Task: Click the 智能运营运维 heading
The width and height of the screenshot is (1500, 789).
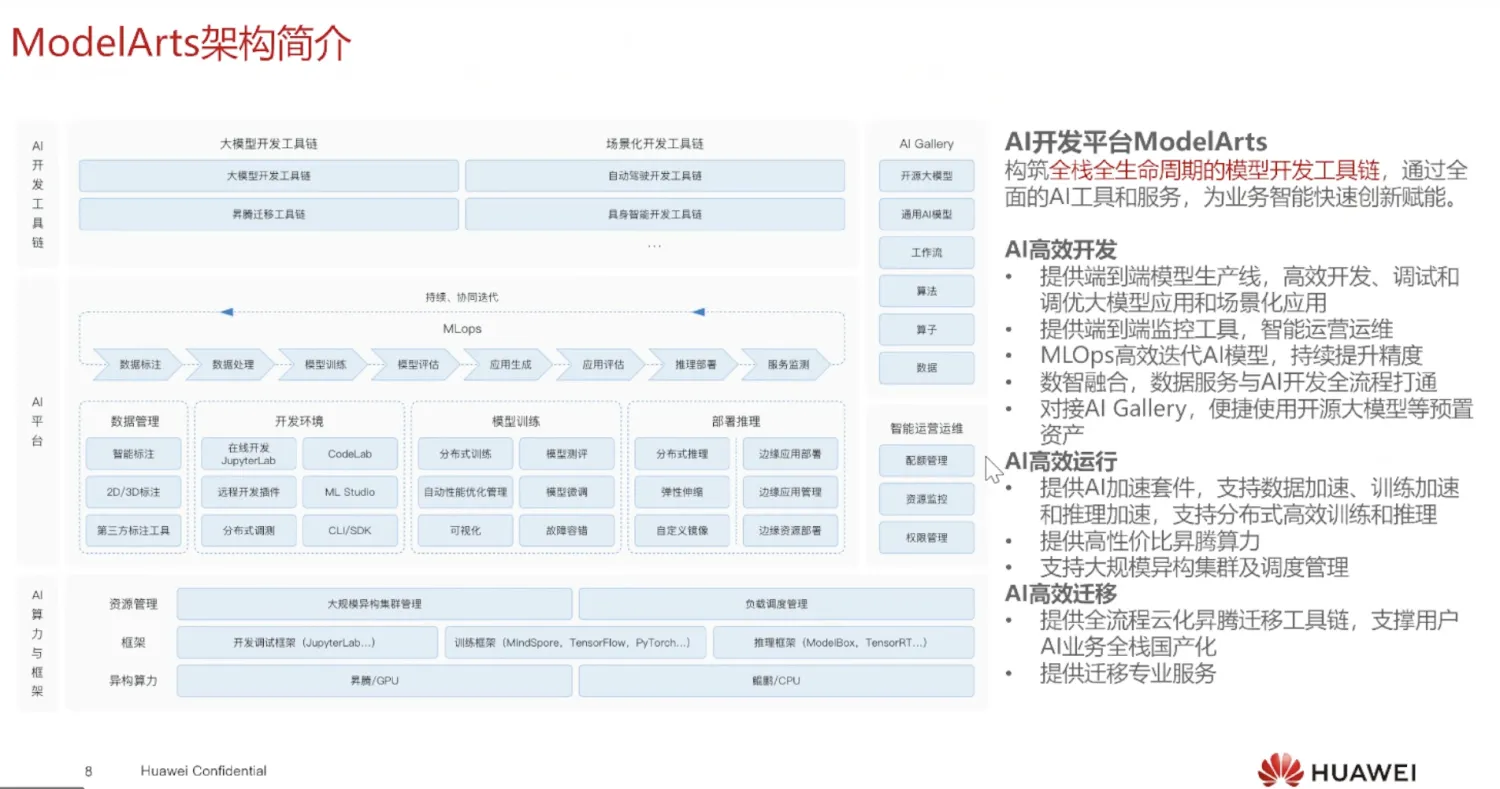Action: (x=927, y=428)
